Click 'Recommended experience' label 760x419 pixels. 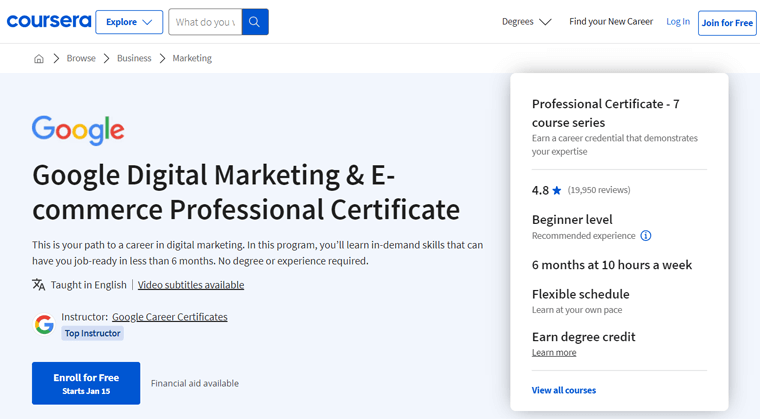[x=584, y=236]
